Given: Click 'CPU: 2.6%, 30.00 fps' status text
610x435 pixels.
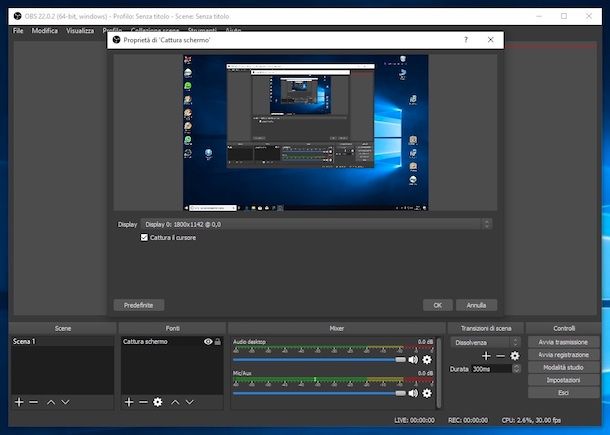Looking at the screenshot, I should click(x=531, y=420).
